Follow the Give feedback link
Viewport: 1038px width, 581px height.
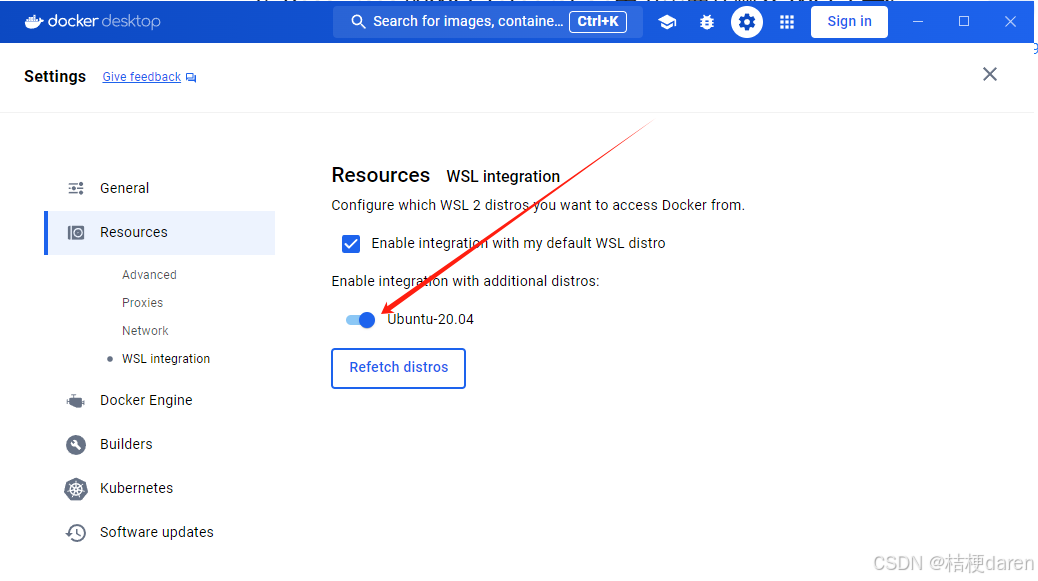[142, 77]
